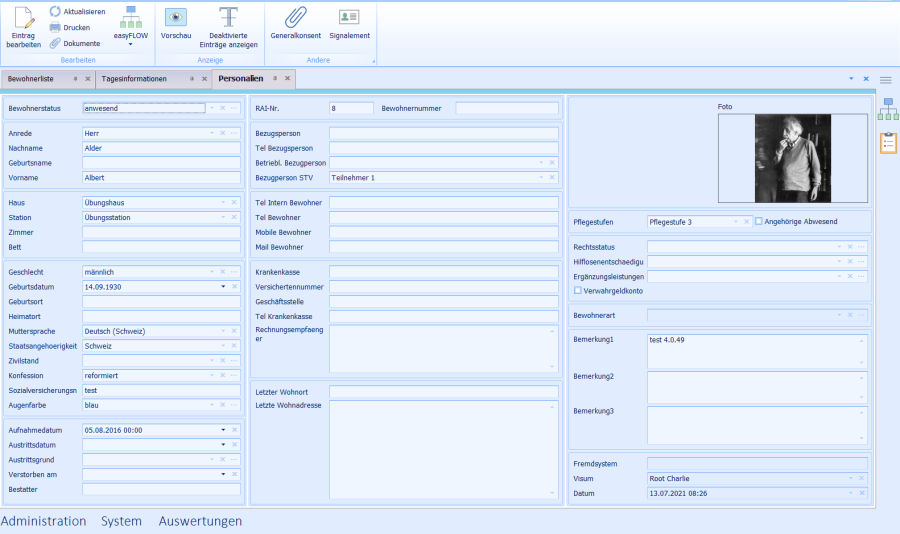Image resolution: width=900 pixels, height=534 pixels.
Task: Open Dokumente paperclip item
Action: (55, 43)
